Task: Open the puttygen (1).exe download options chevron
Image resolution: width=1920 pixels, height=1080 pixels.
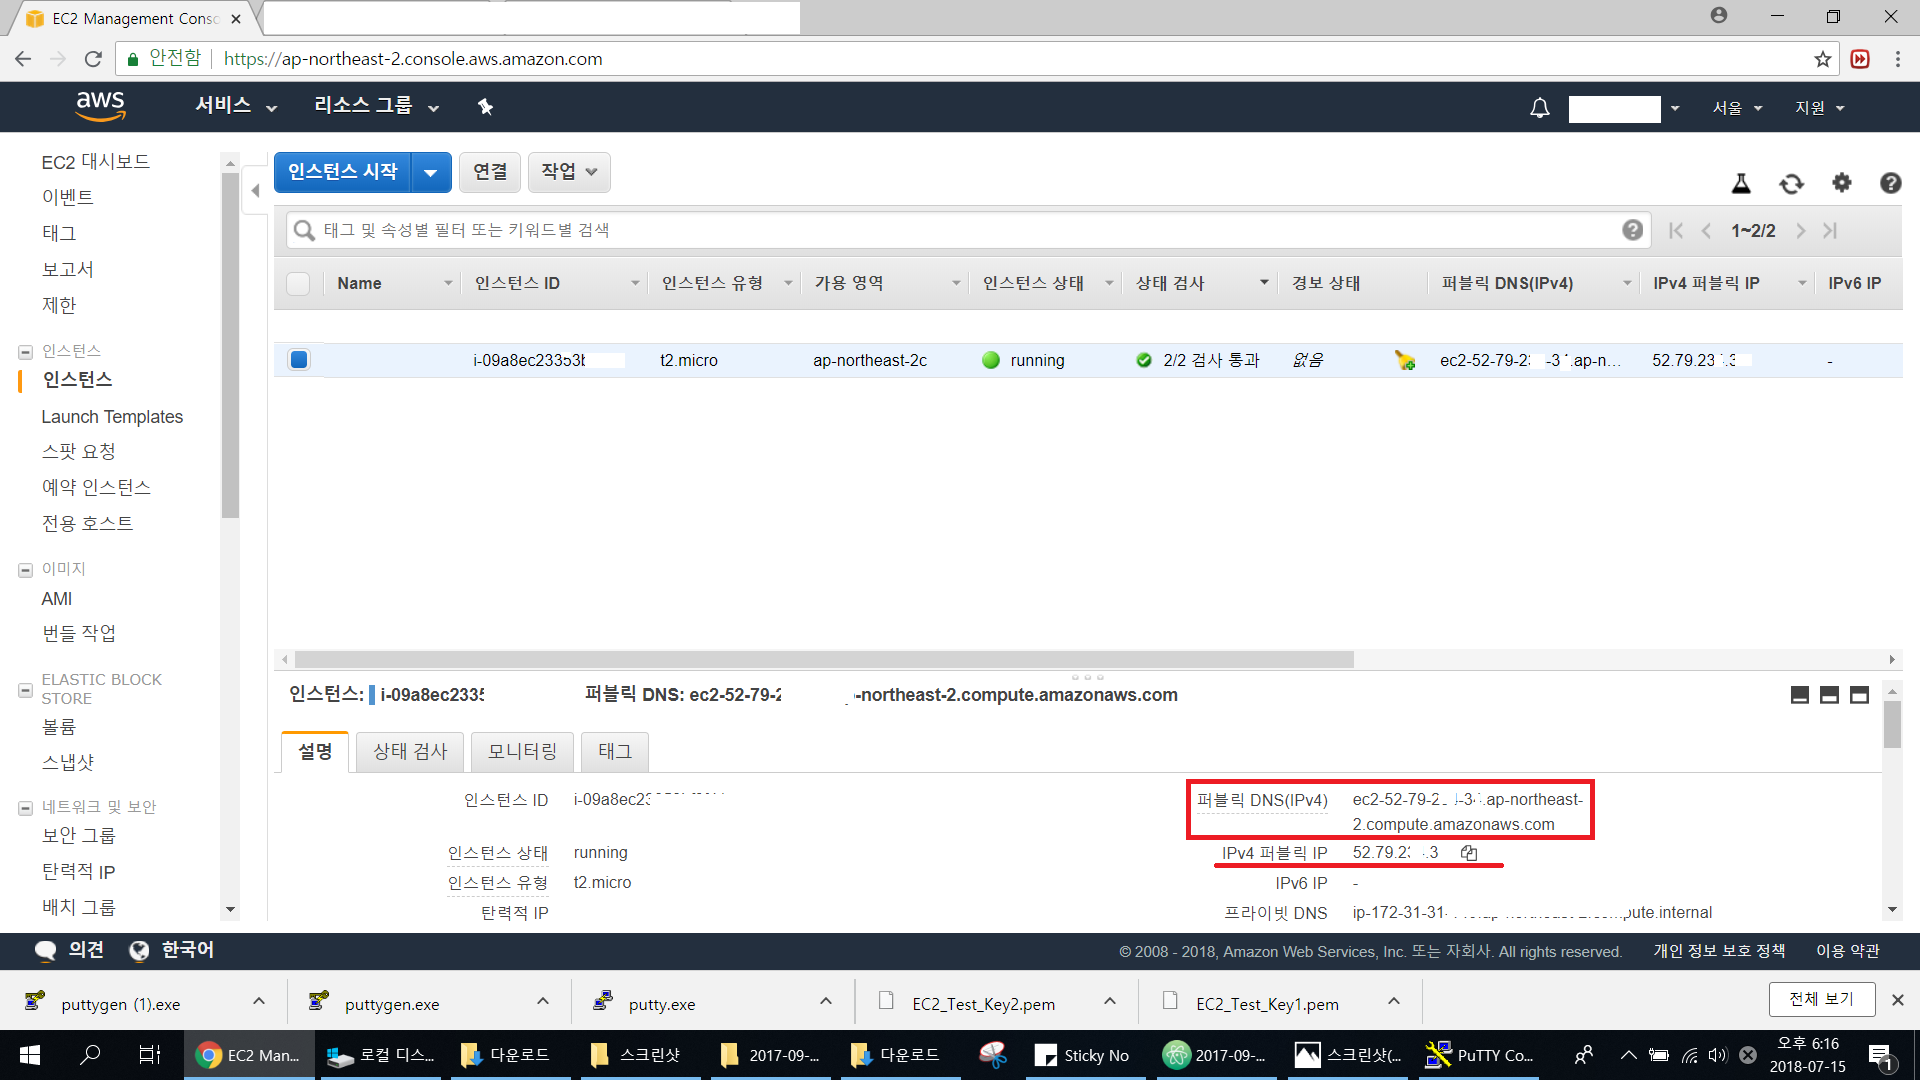Action: (x=259, y=1001)
